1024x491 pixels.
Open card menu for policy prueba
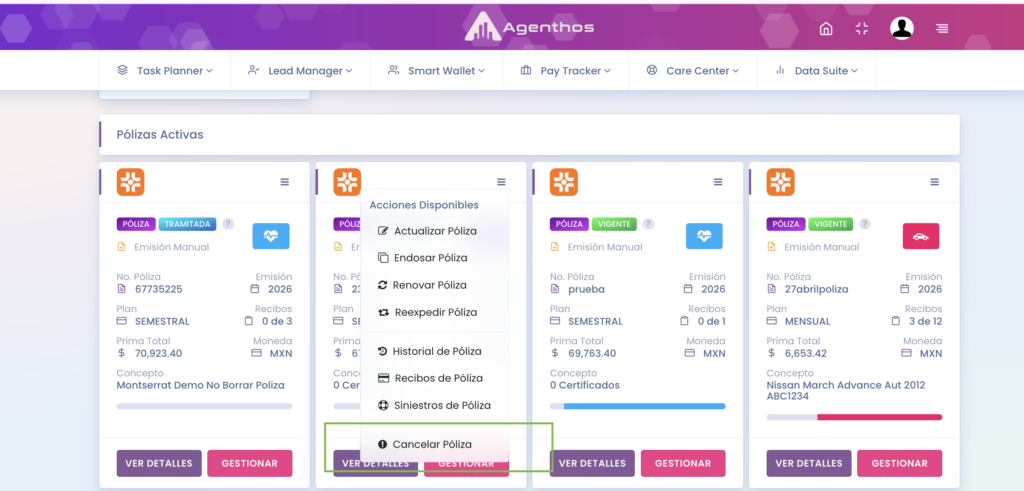[x=718, y=182]
